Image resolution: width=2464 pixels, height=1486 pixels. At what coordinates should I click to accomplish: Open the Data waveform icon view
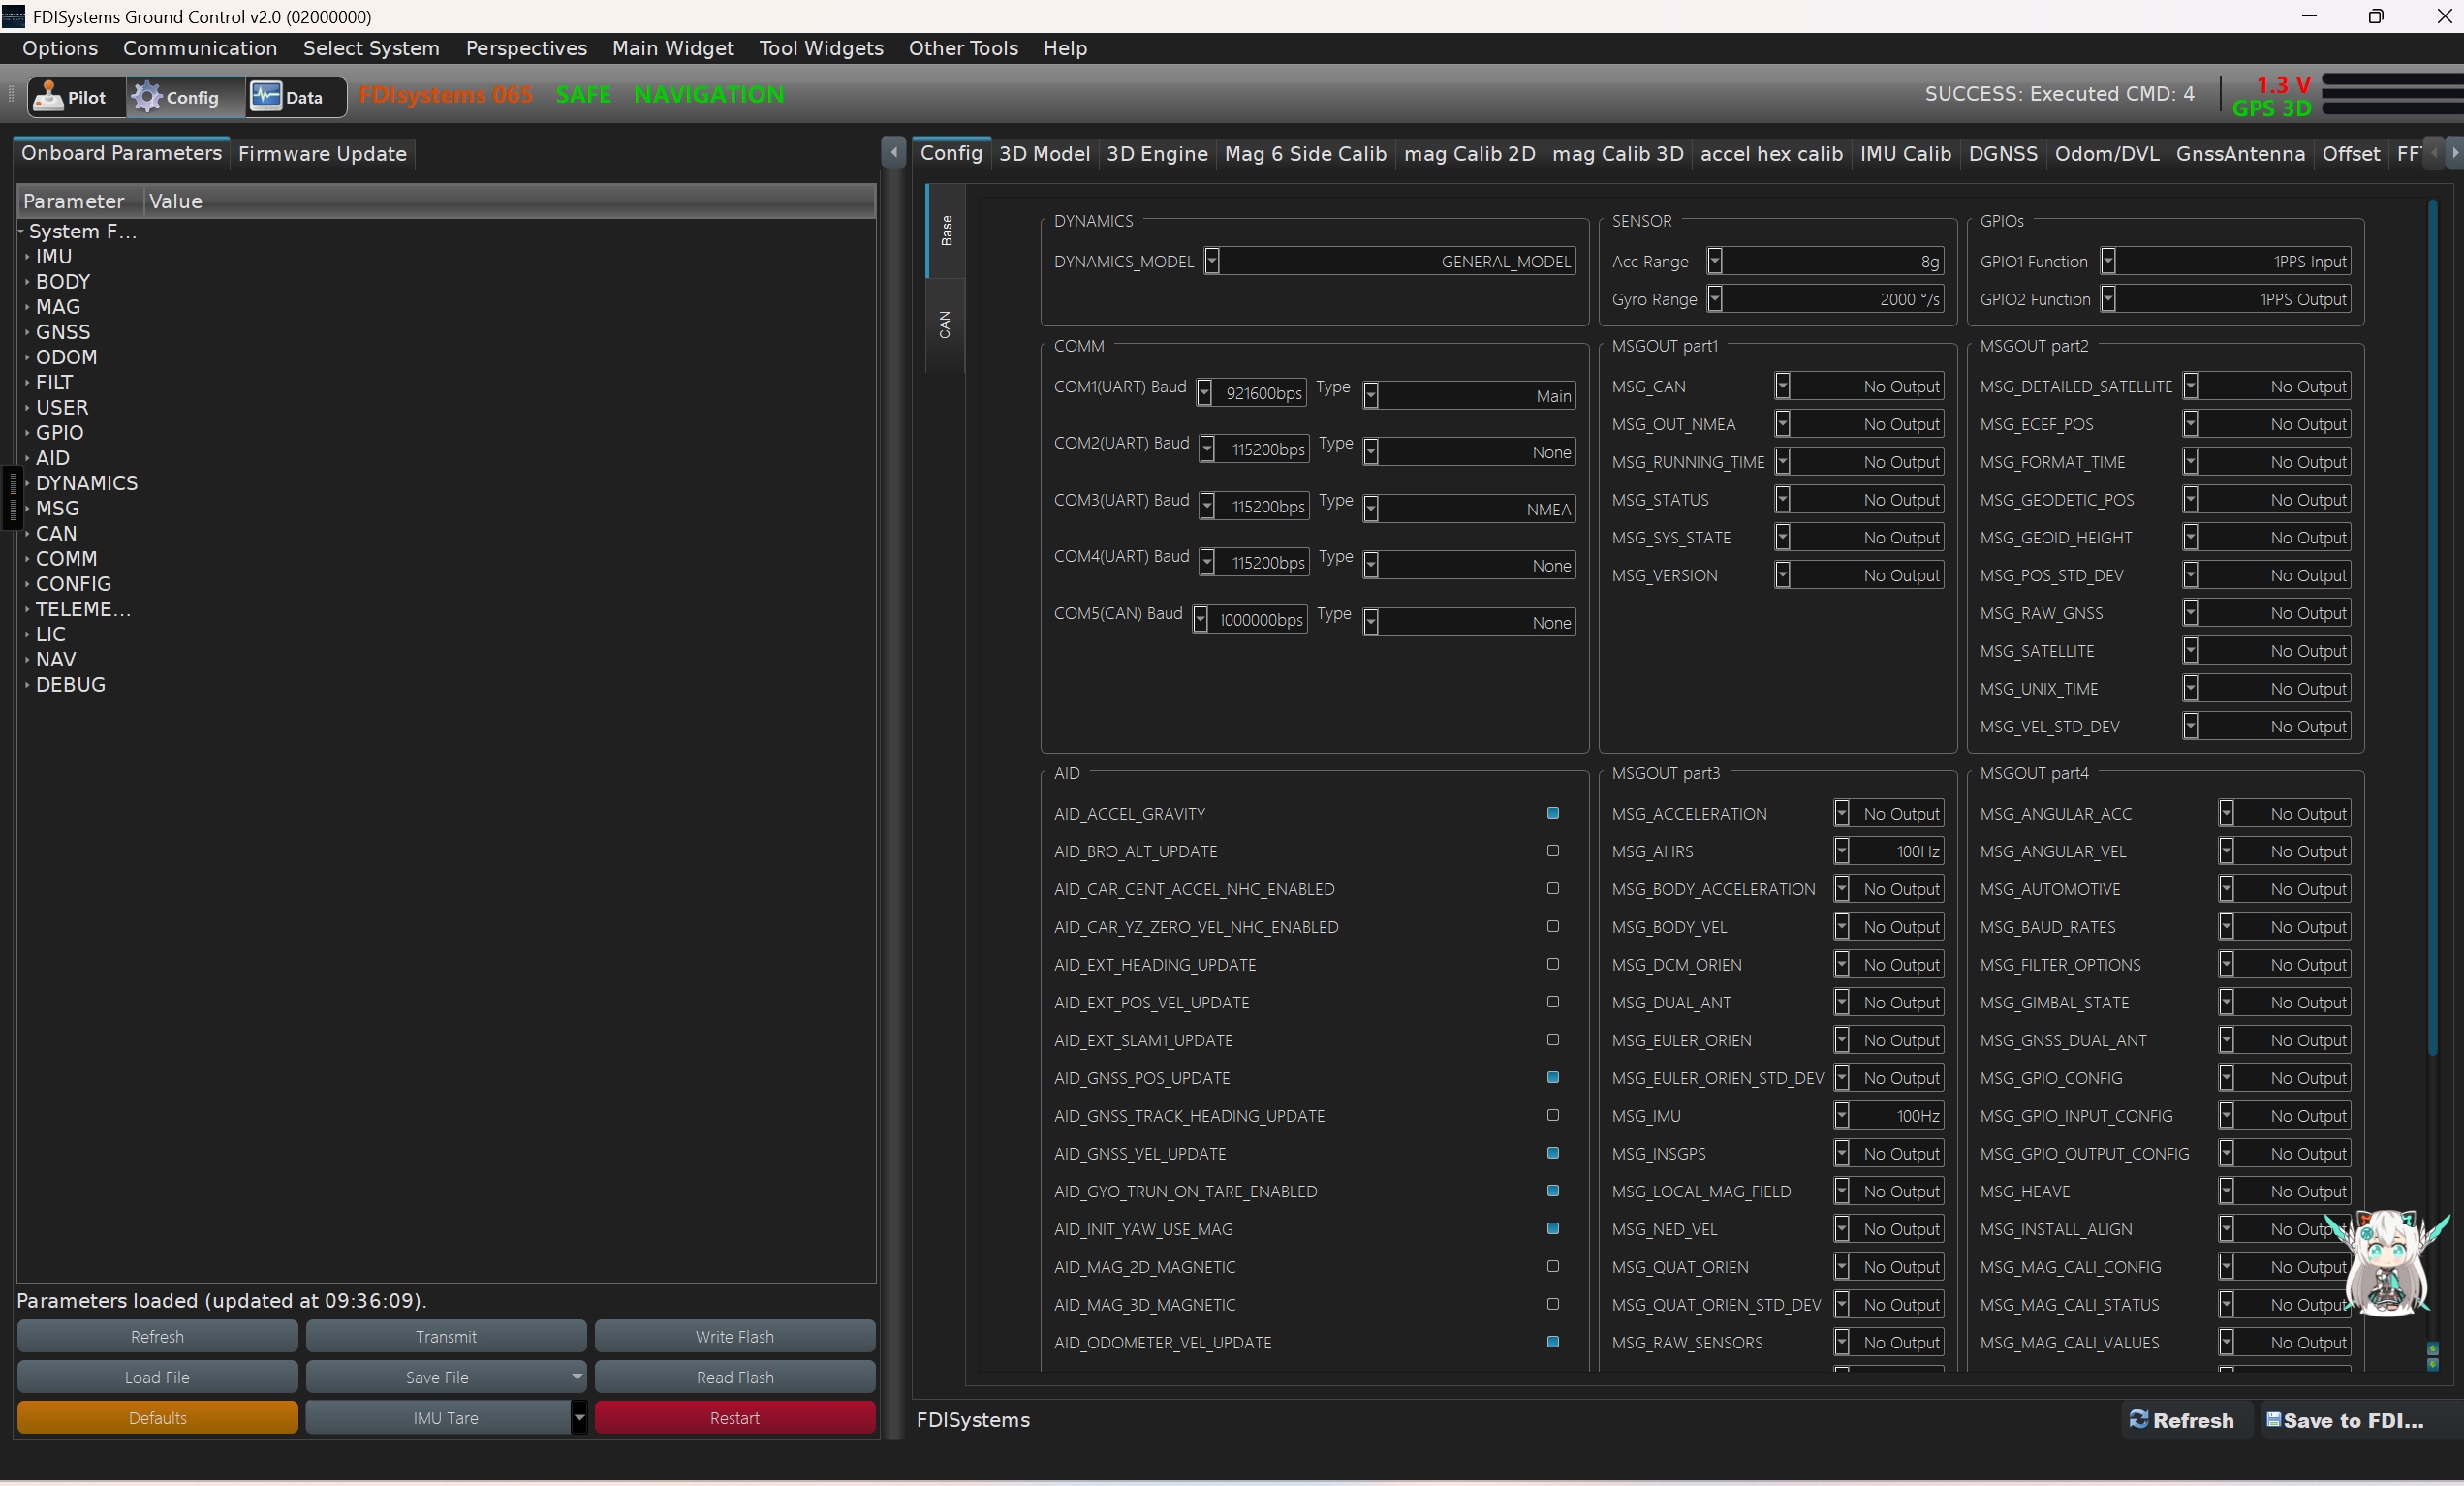pos(266,96)
